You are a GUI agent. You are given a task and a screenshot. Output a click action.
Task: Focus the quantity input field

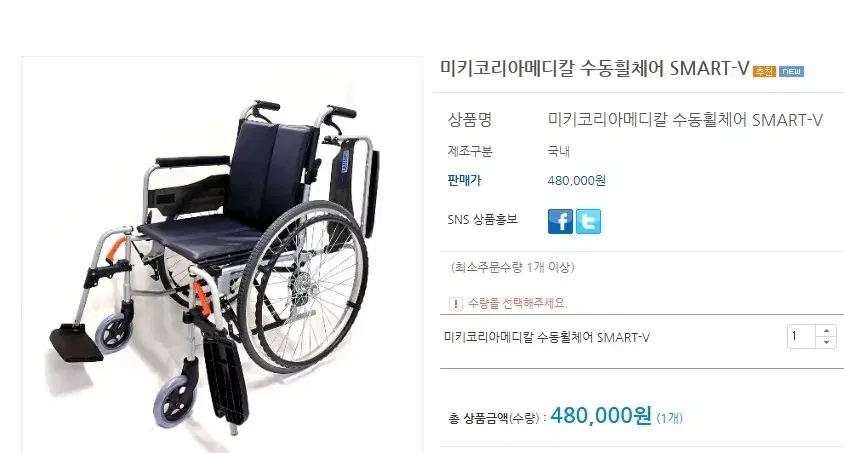point(801,337)
